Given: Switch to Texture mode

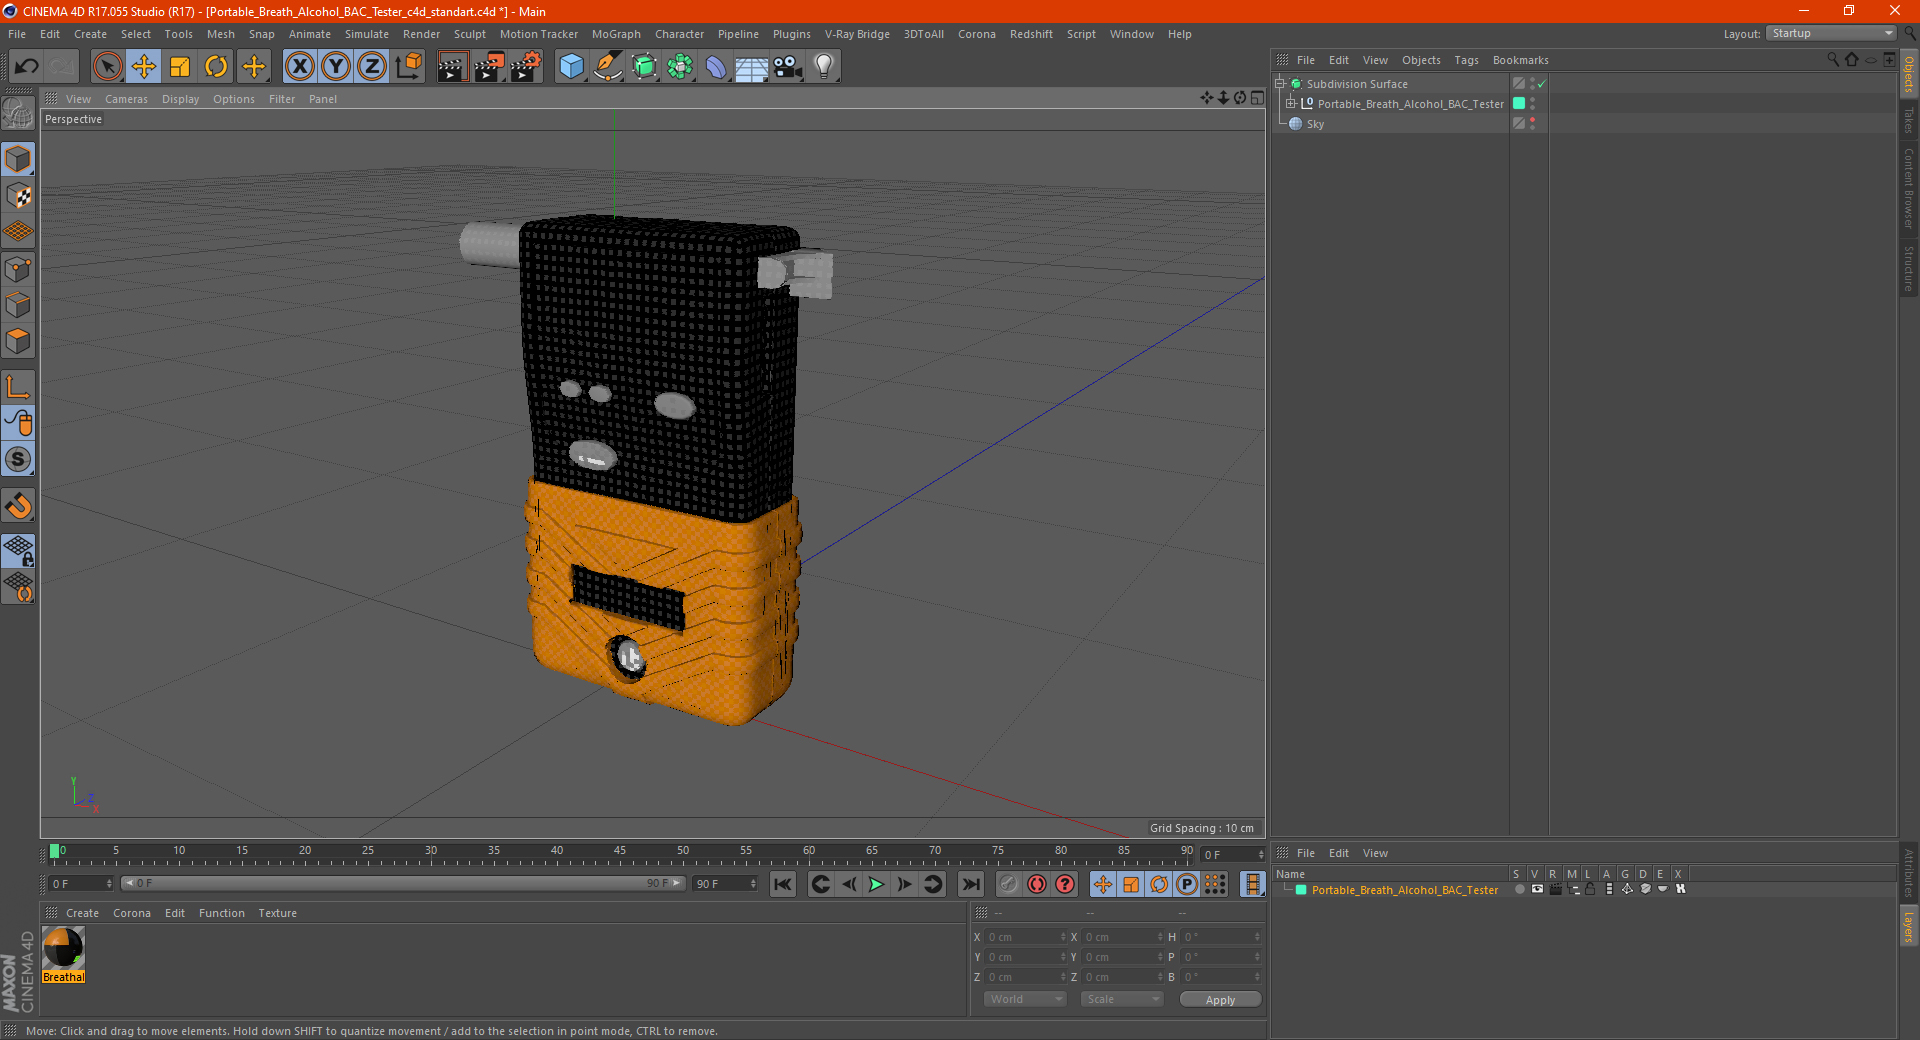Looking at the screenshot, I should (x=18, y=196).
